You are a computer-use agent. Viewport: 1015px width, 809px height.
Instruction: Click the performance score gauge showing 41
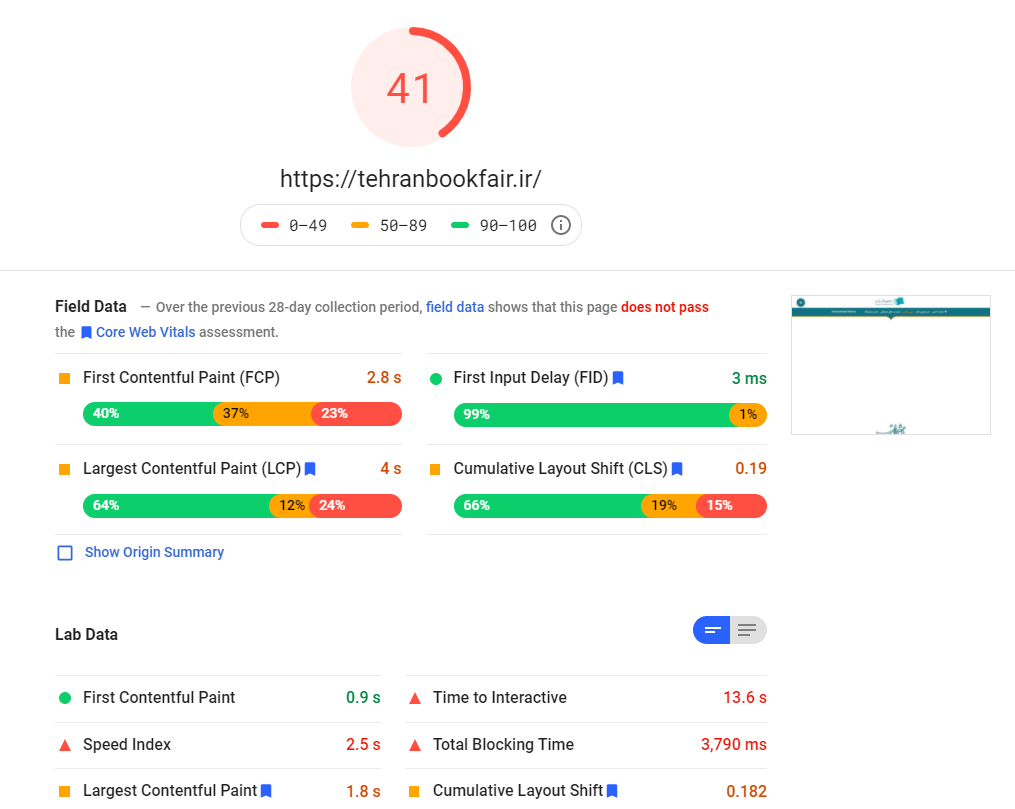click(410, 88)
